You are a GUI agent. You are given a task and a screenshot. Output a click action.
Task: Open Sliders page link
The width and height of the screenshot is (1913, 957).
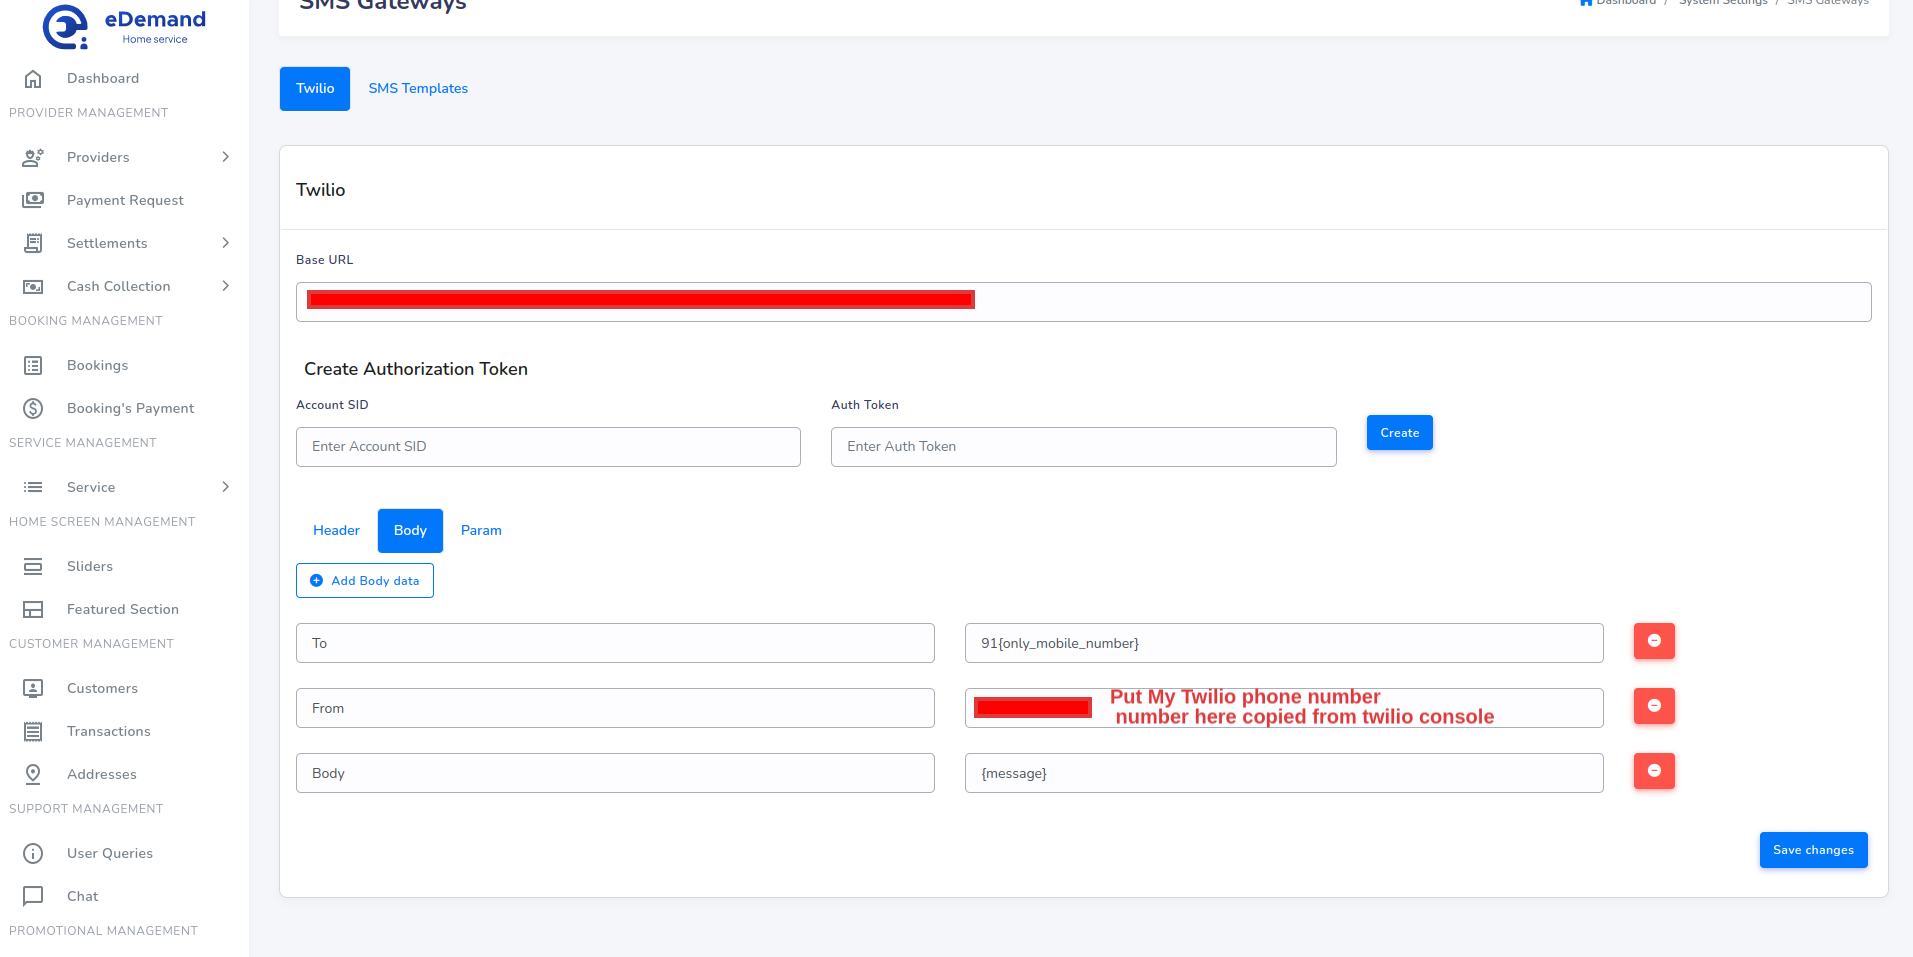(x=90, y=566)
